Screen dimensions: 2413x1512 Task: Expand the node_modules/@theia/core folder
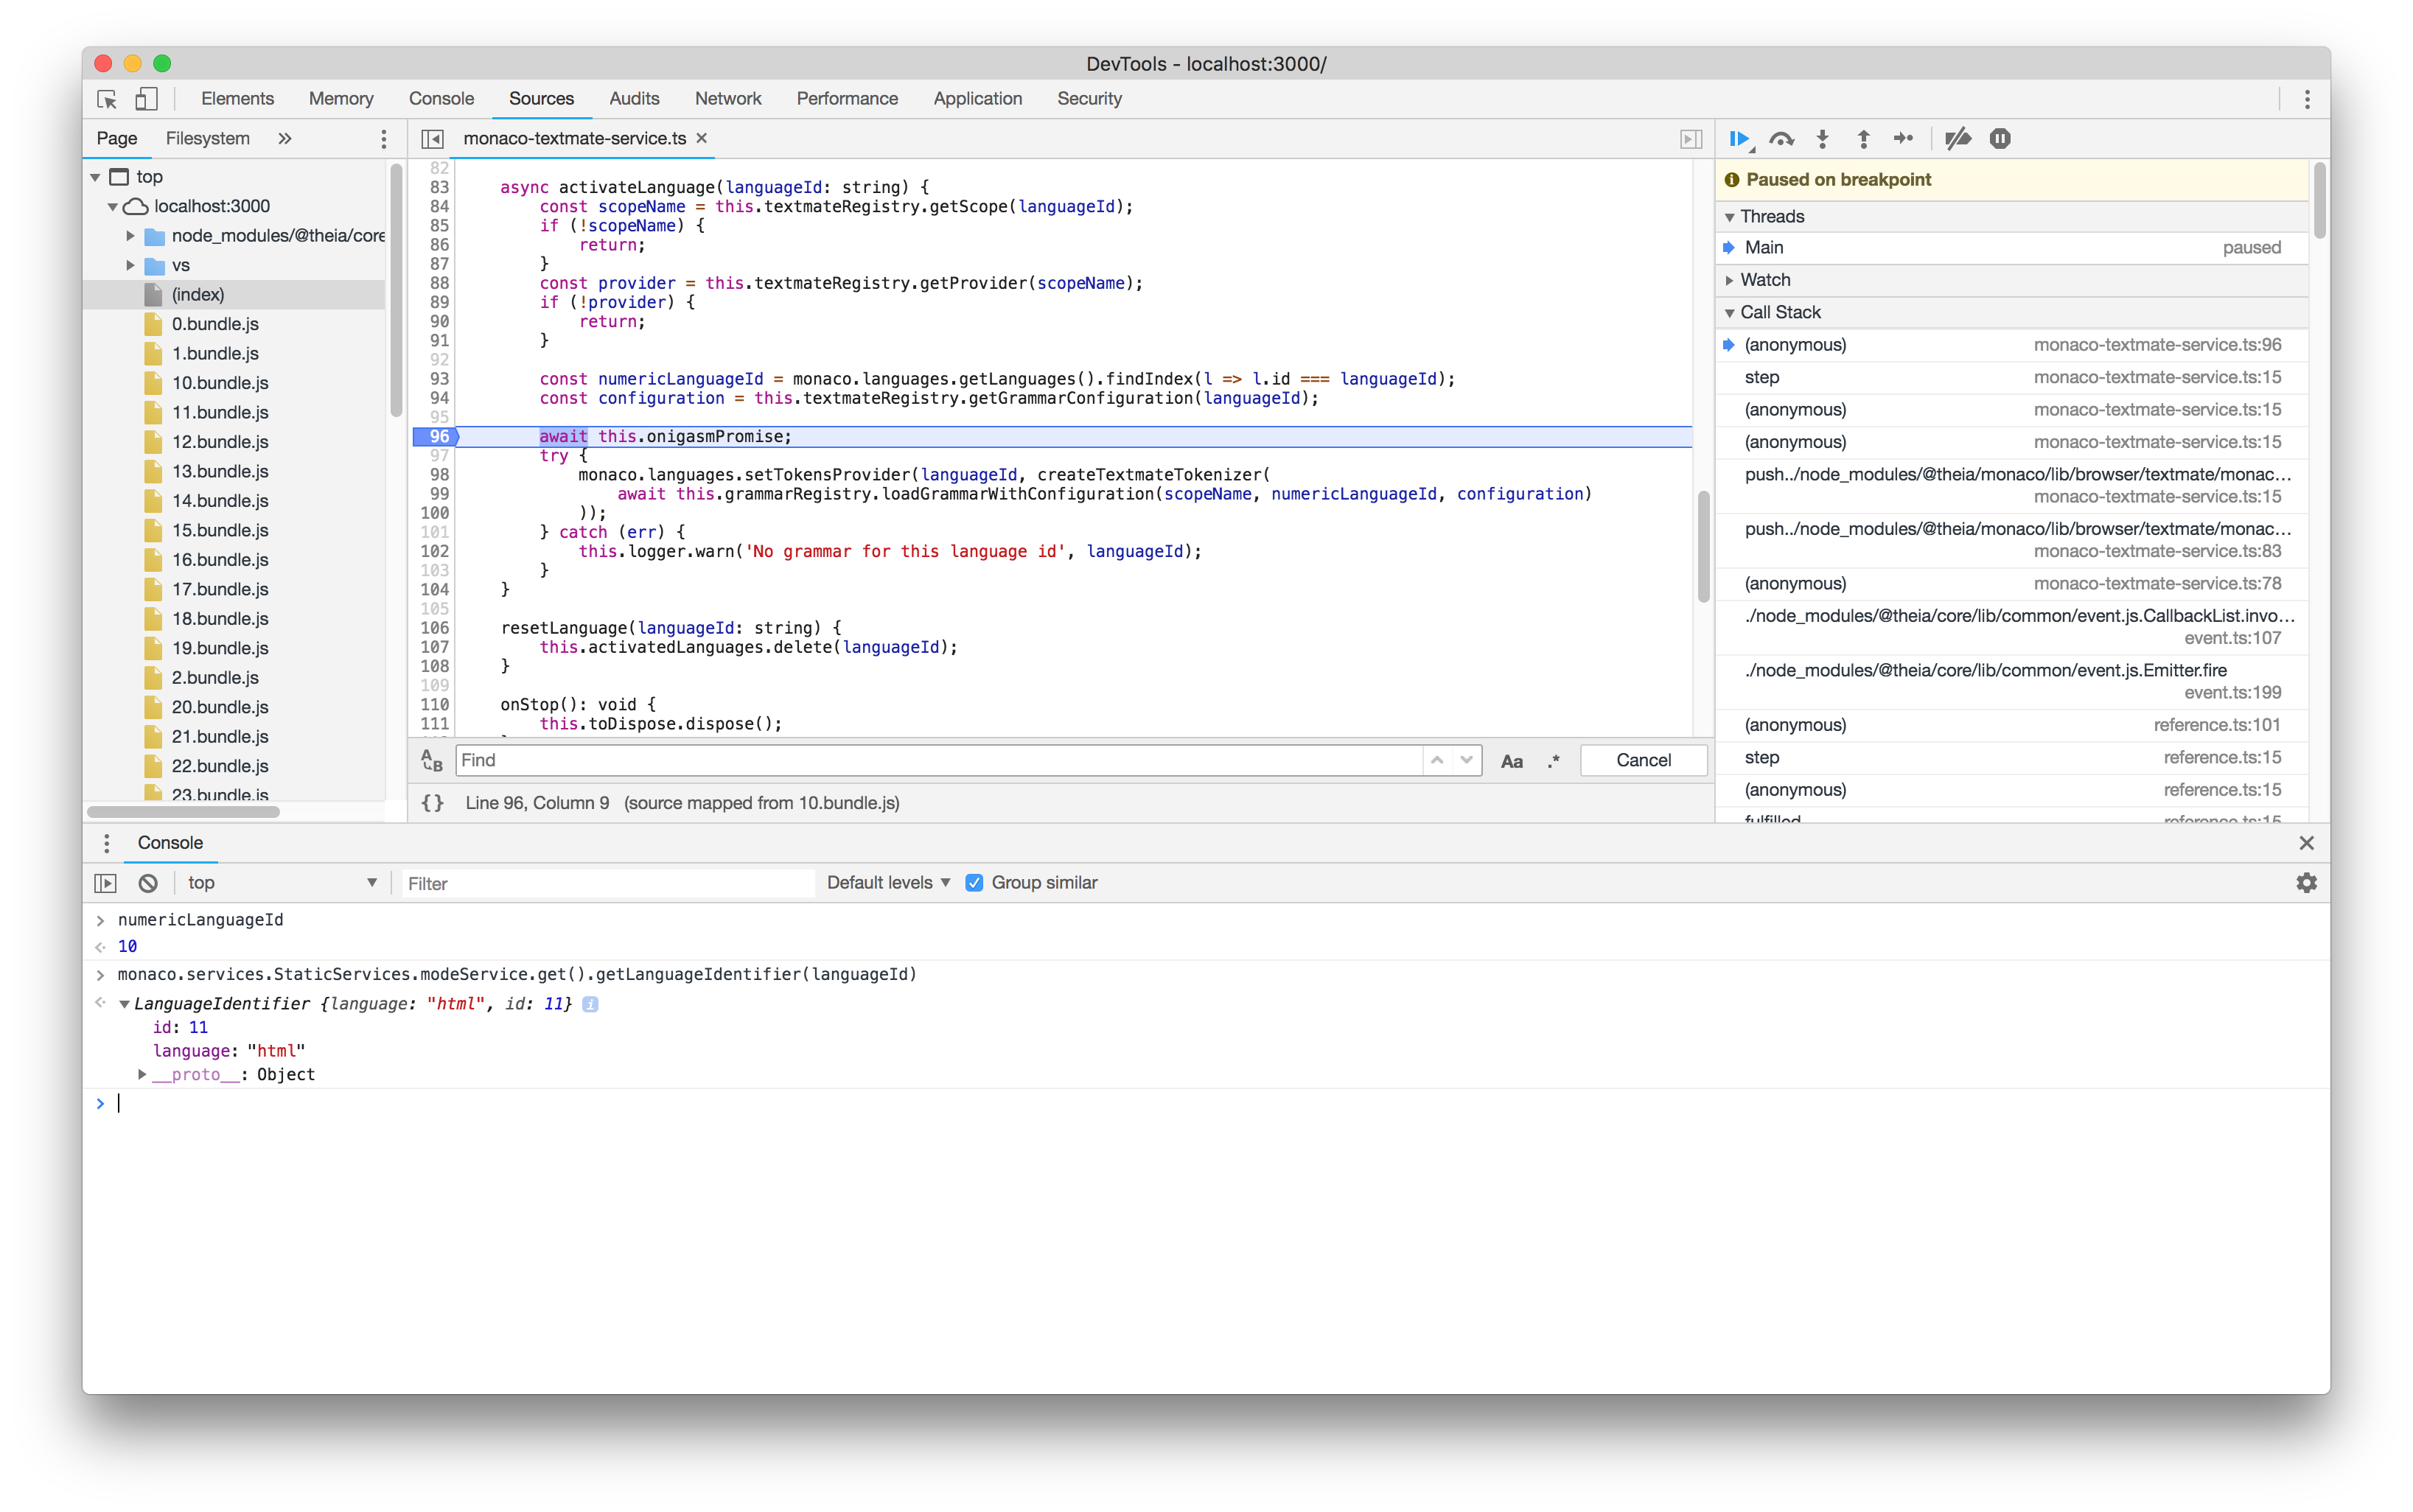tap(130, 236)
